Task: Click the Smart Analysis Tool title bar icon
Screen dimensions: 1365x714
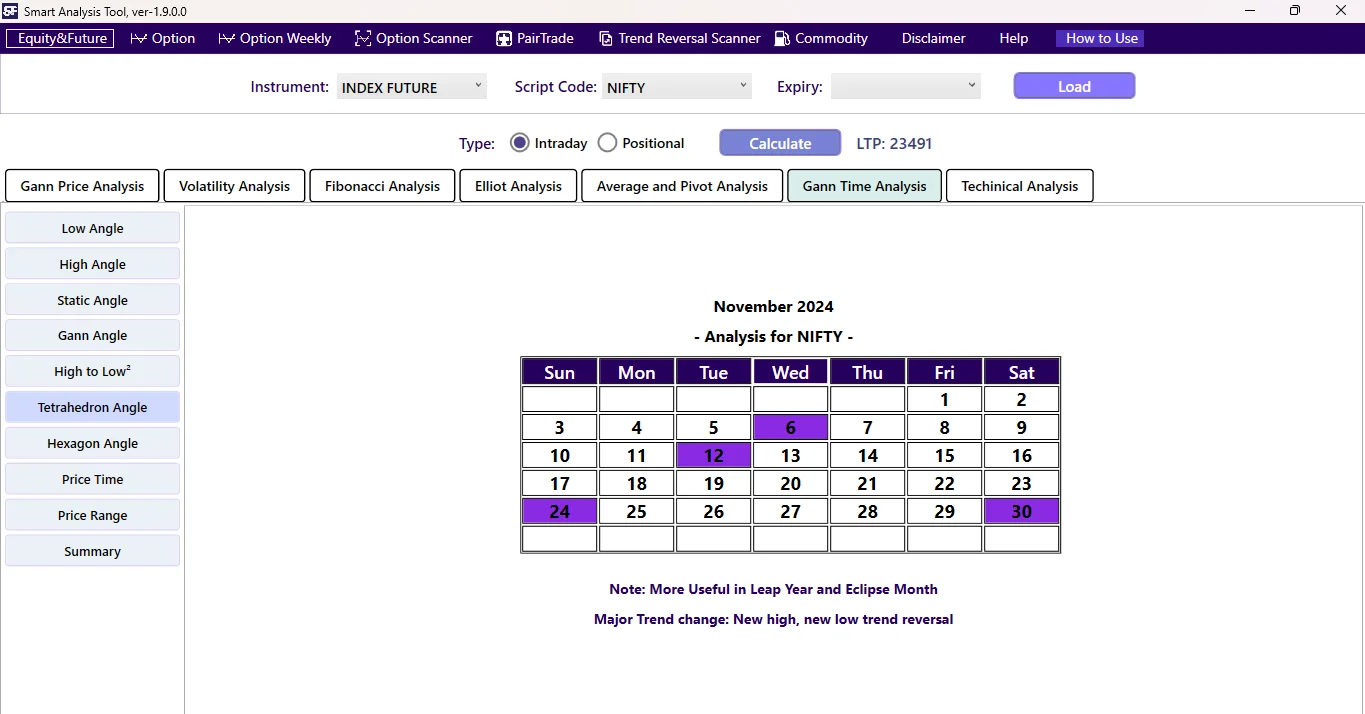Action: [x=9, y=11]
